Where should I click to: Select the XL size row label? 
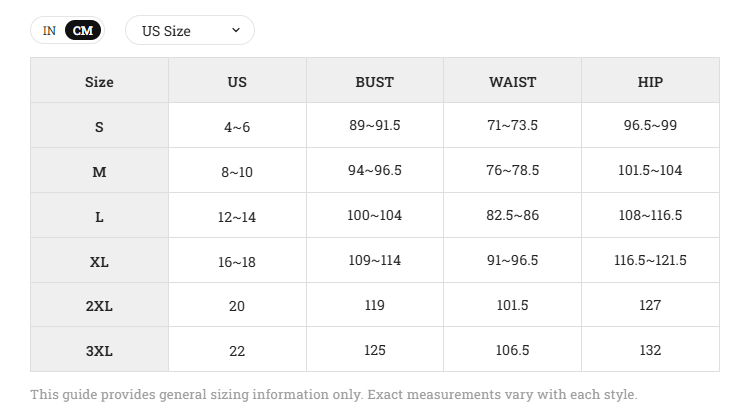point(99,262)
